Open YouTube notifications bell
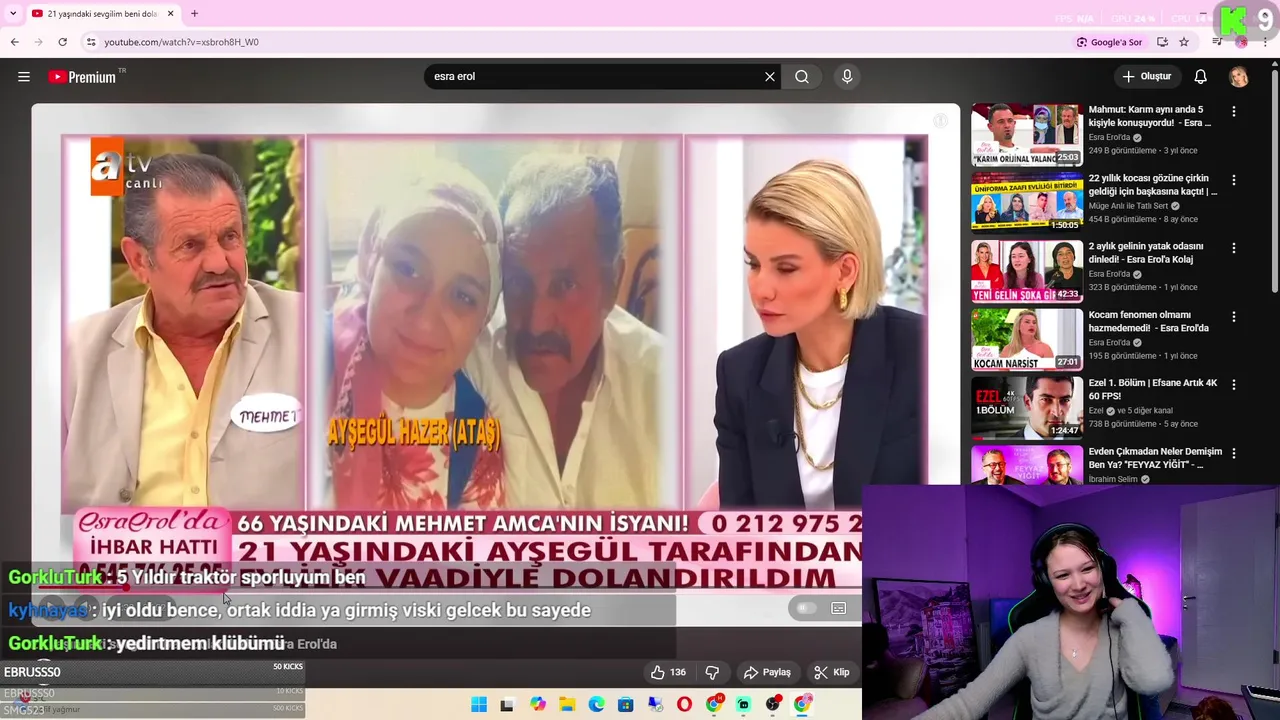This screenshot has height=720, width=1280. pyautogui.click(x=1201, y=77)
